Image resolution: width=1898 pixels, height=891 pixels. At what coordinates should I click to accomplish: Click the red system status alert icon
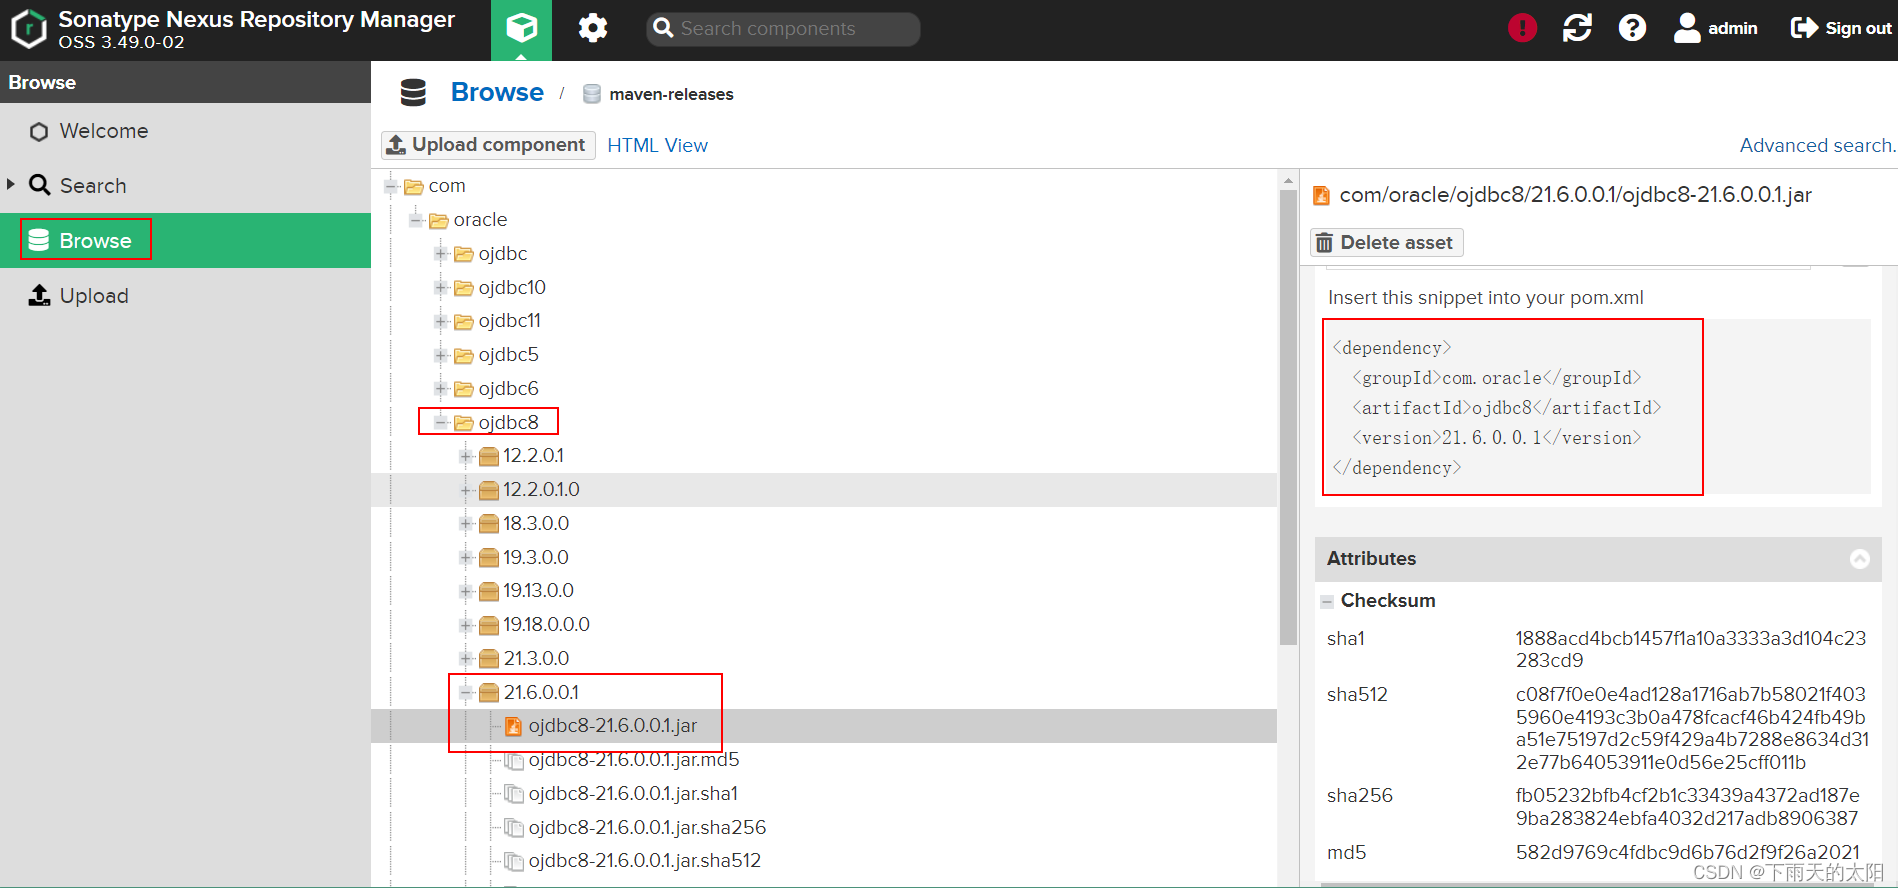(x=1522, y=28)
